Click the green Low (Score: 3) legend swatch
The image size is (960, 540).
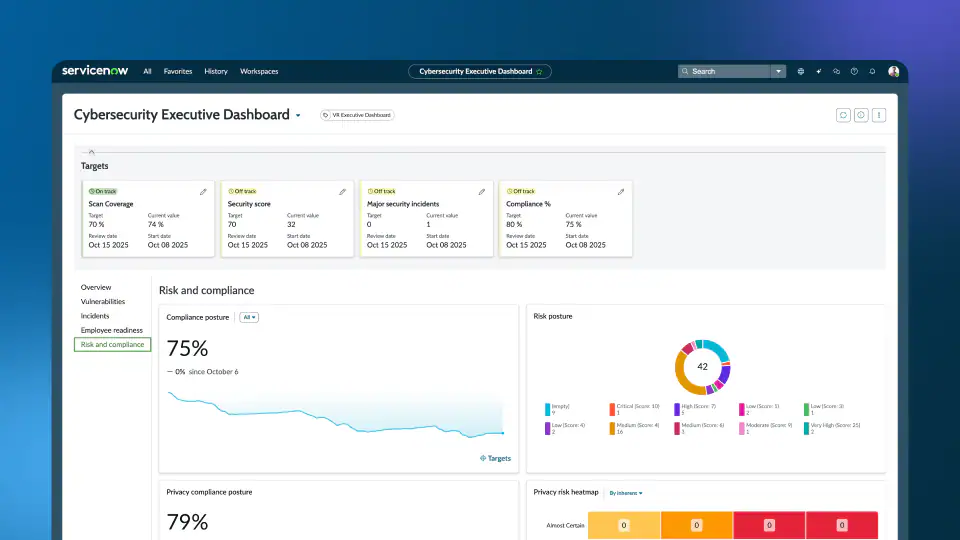pos(806,410)
